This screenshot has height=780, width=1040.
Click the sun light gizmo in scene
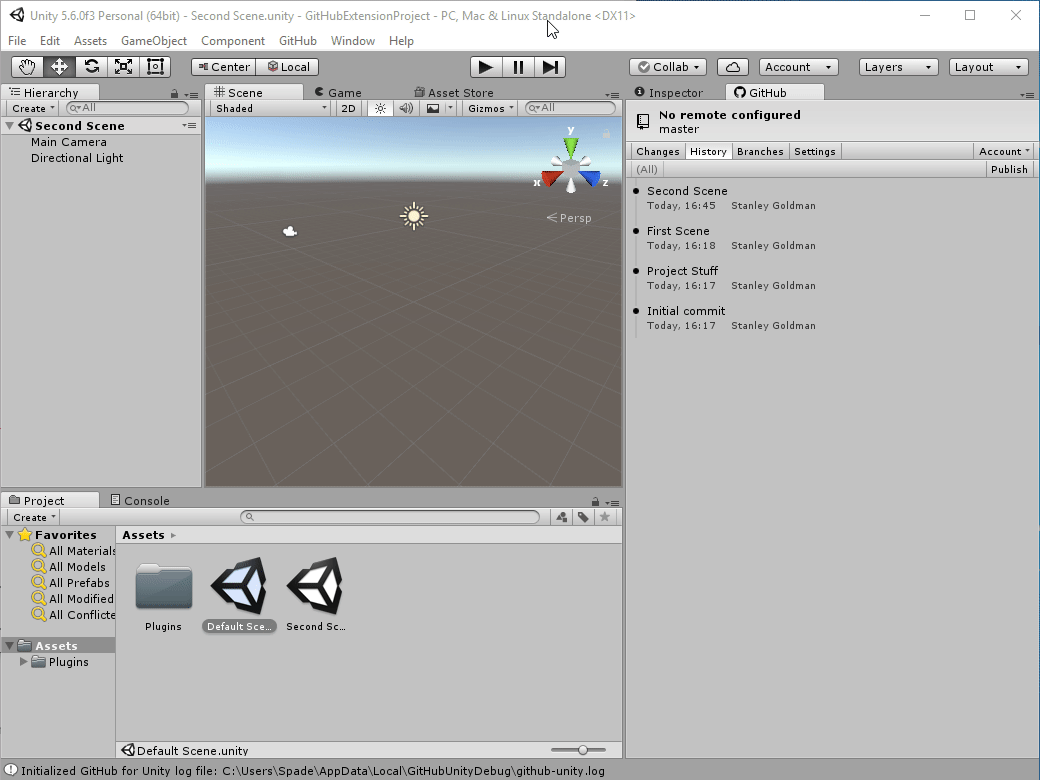coord(414,216)
